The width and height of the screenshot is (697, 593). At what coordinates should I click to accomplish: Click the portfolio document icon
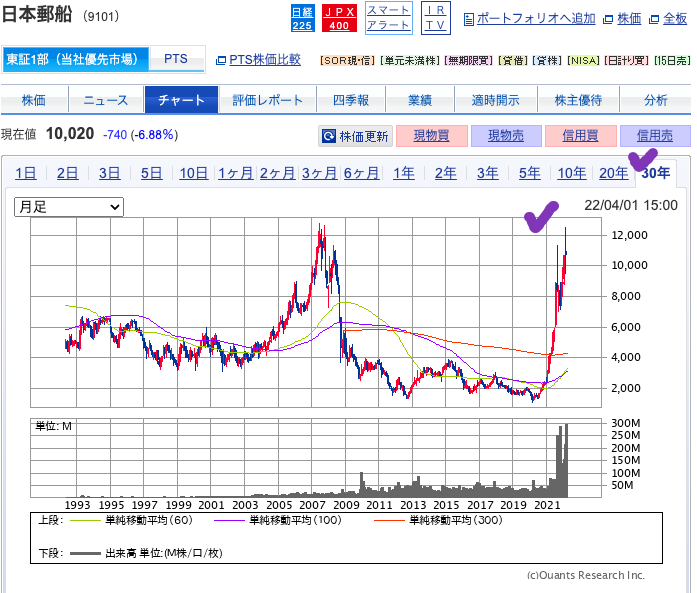coord(468,19)
